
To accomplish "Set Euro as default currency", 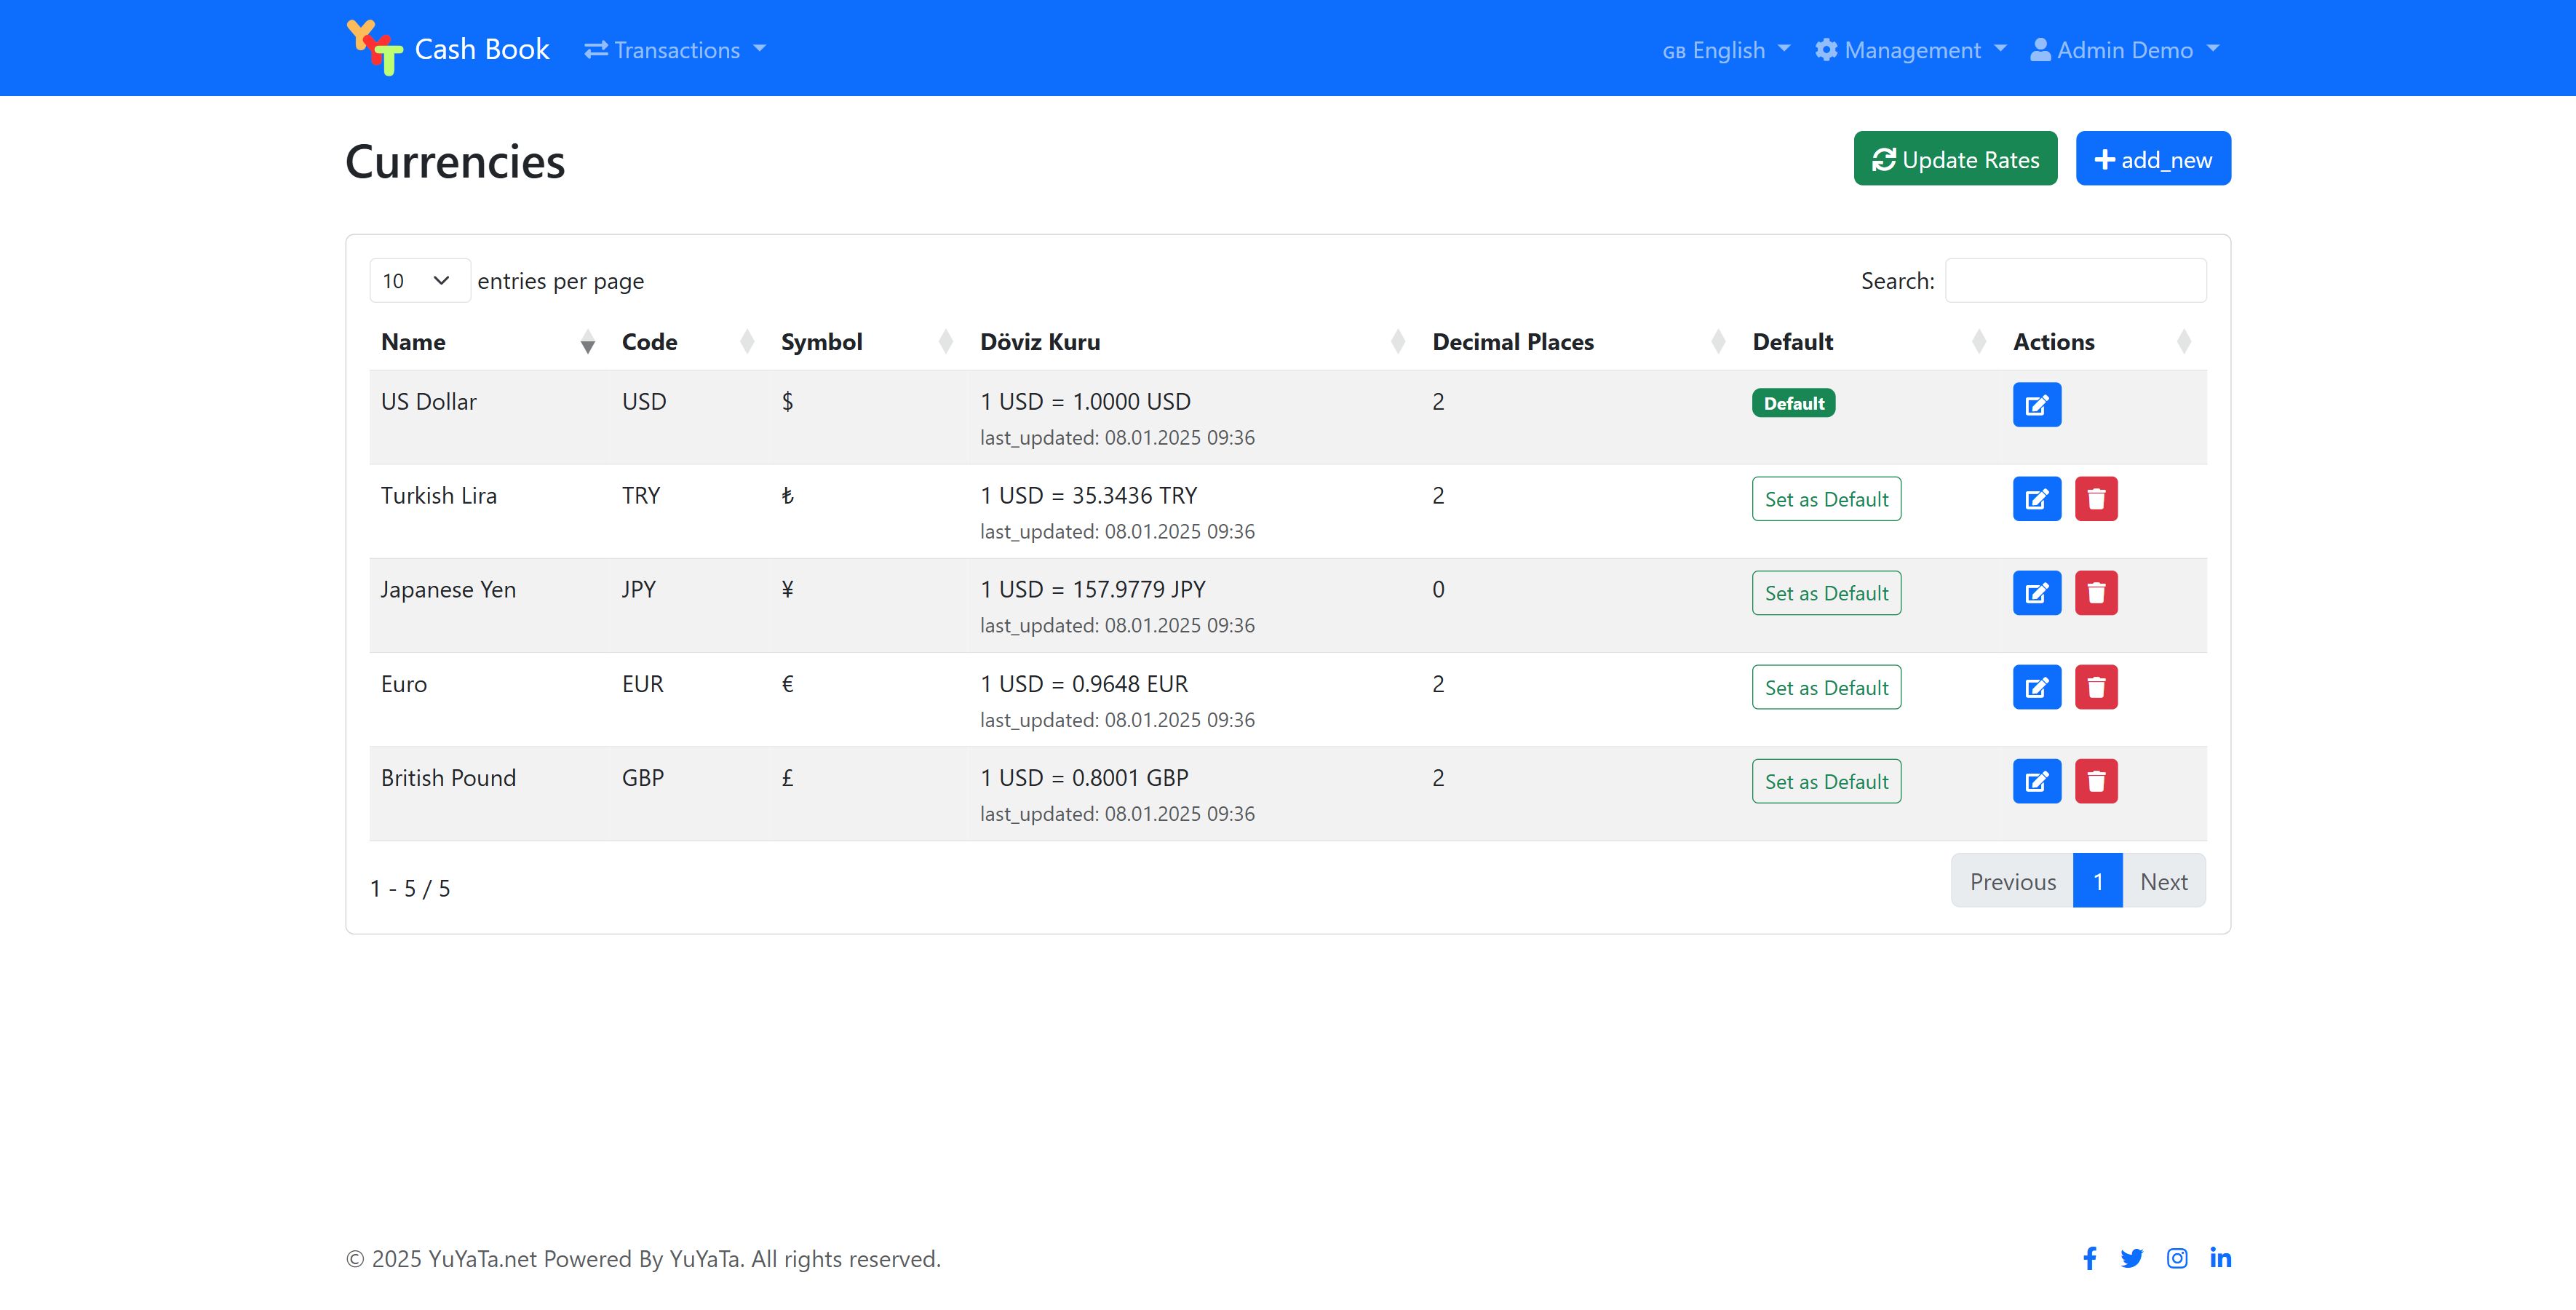I will tap(1826, 687).
